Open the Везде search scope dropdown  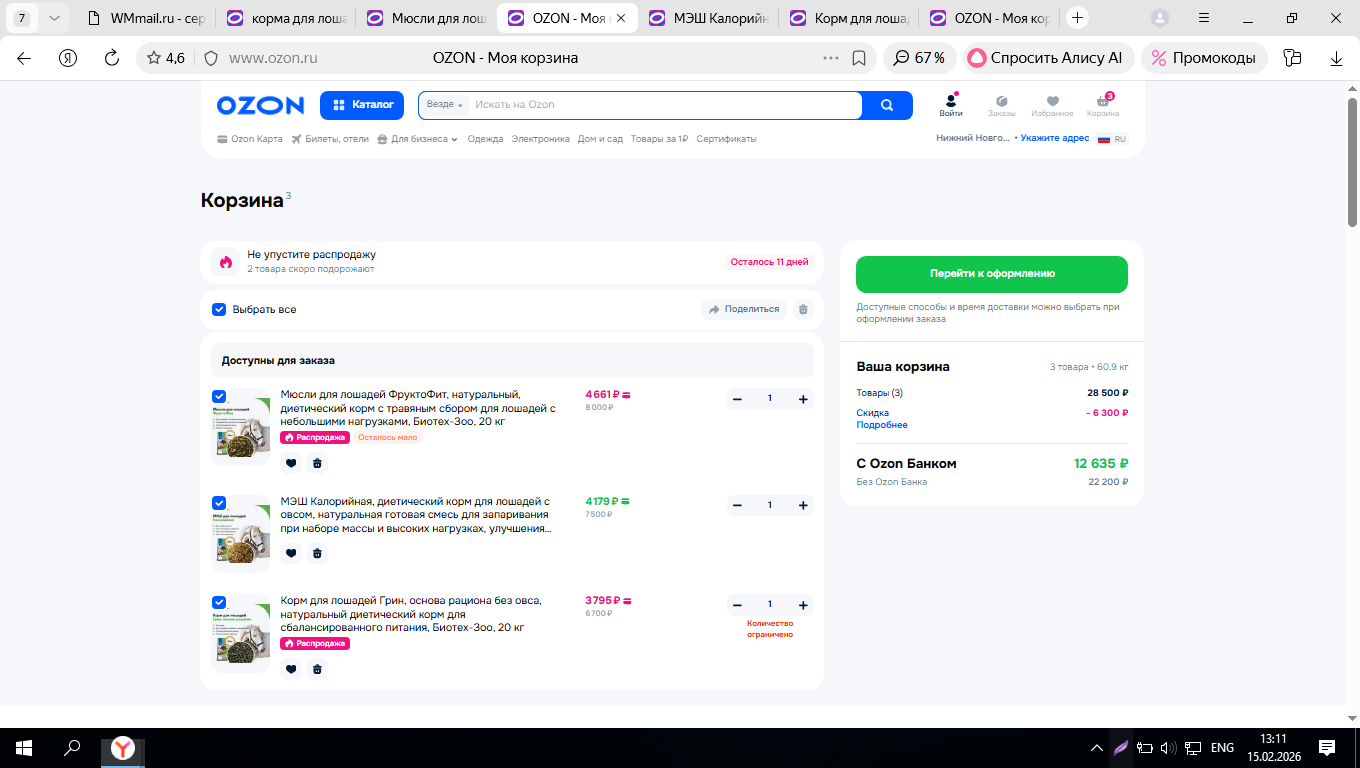(x=445, y=105)
